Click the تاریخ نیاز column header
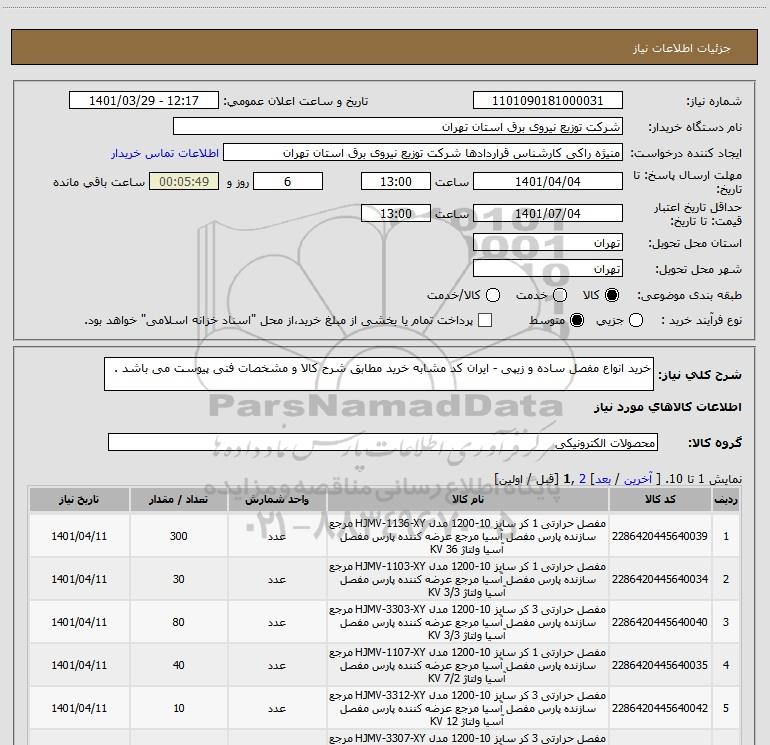Image resolution: width=770 pixels, height=745 pixels. [79, 499]
